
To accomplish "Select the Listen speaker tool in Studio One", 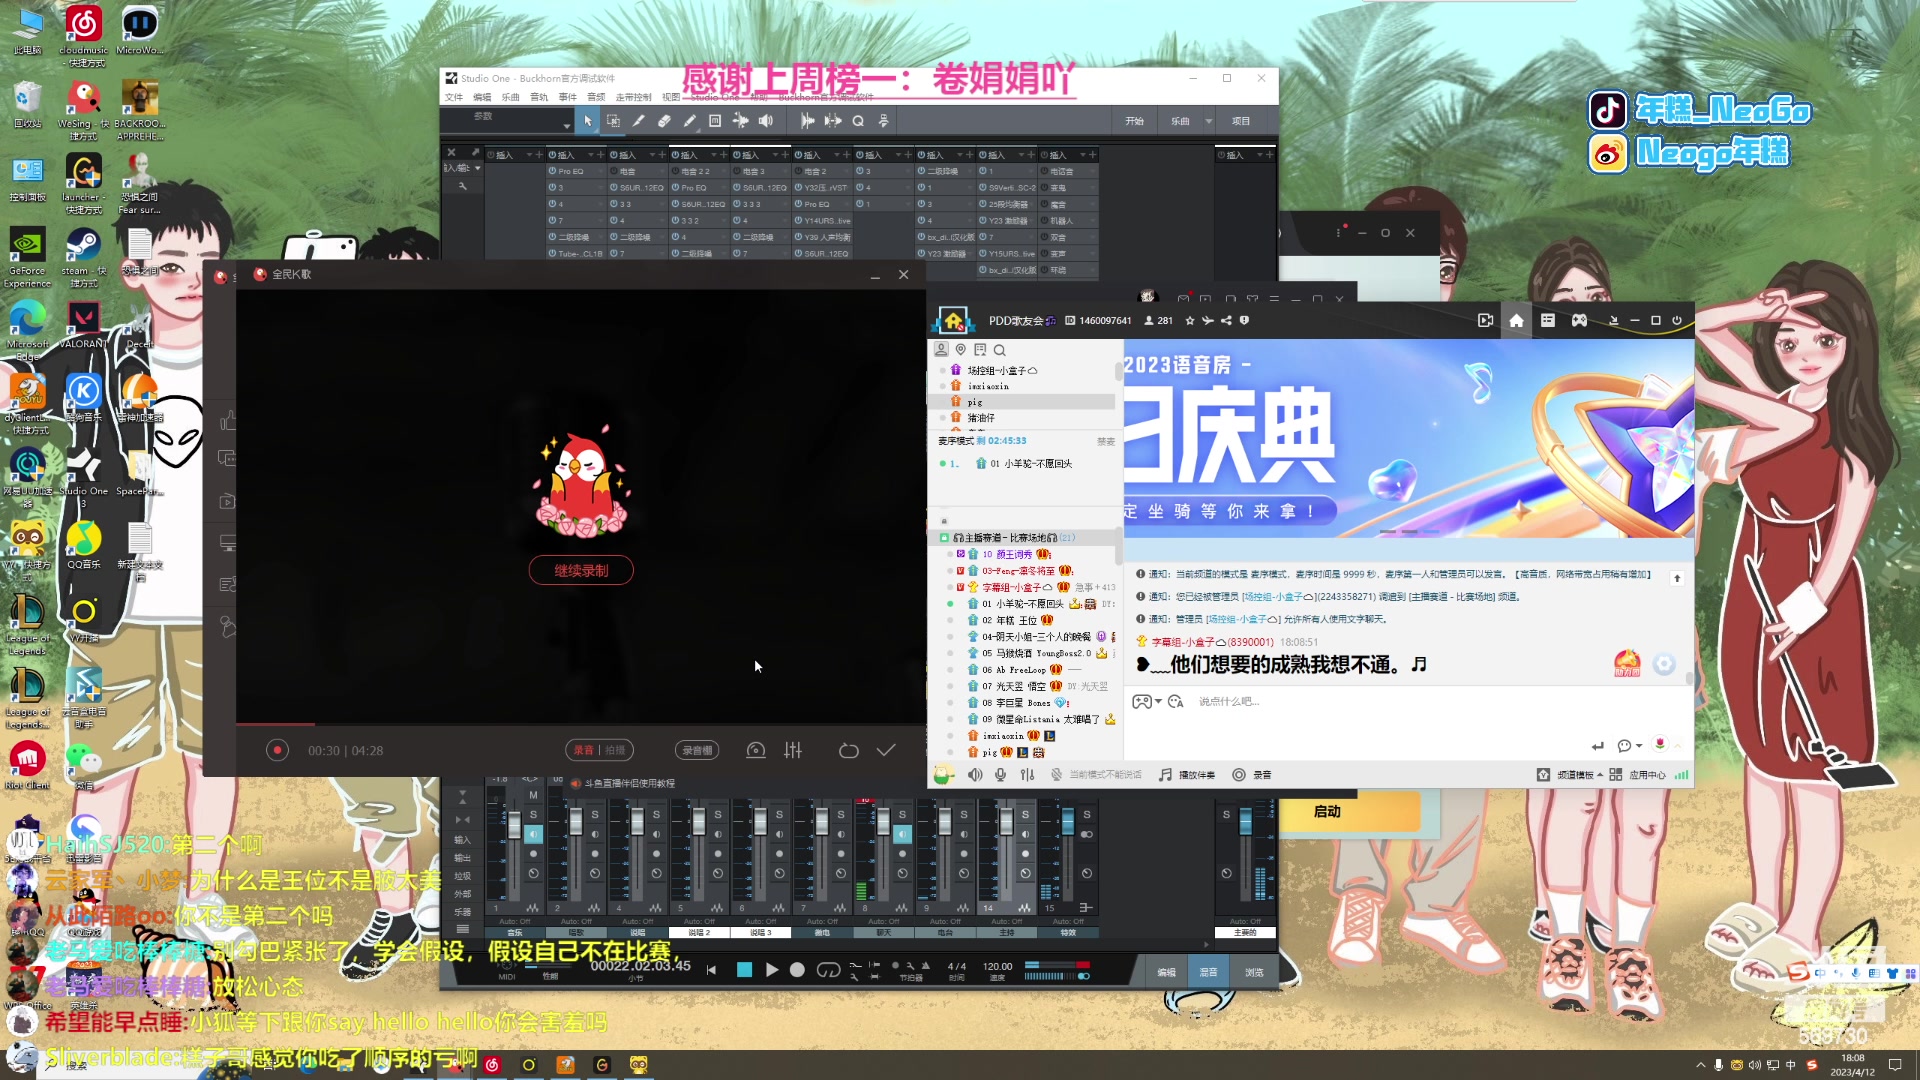I will [766, 121].
